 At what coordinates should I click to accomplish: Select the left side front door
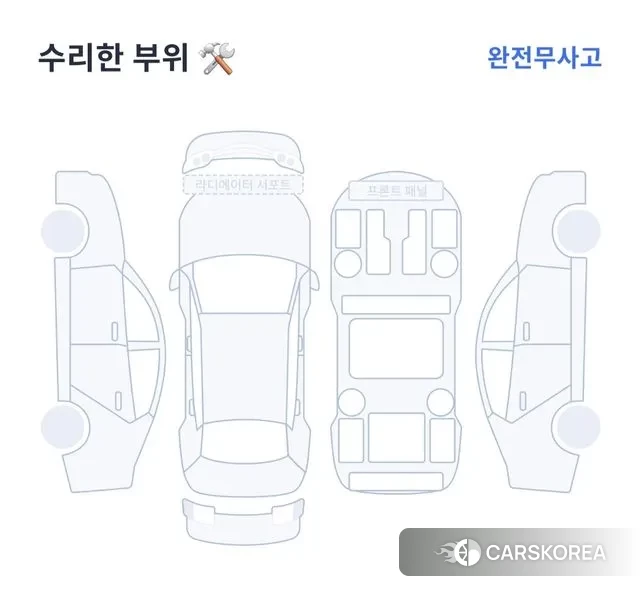click(x=98, y=306)
